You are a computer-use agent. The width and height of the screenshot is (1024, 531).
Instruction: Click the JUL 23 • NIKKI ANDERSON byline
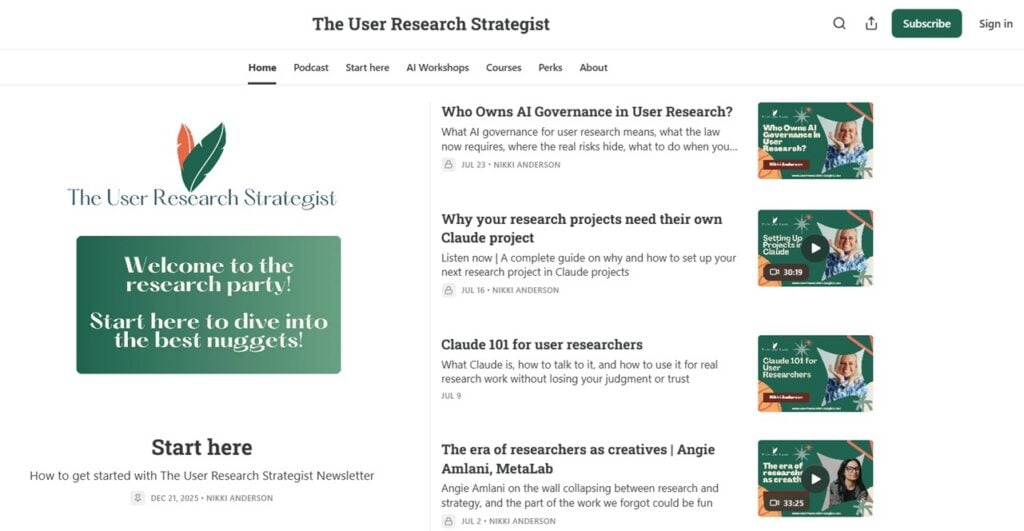pos(511,165)
